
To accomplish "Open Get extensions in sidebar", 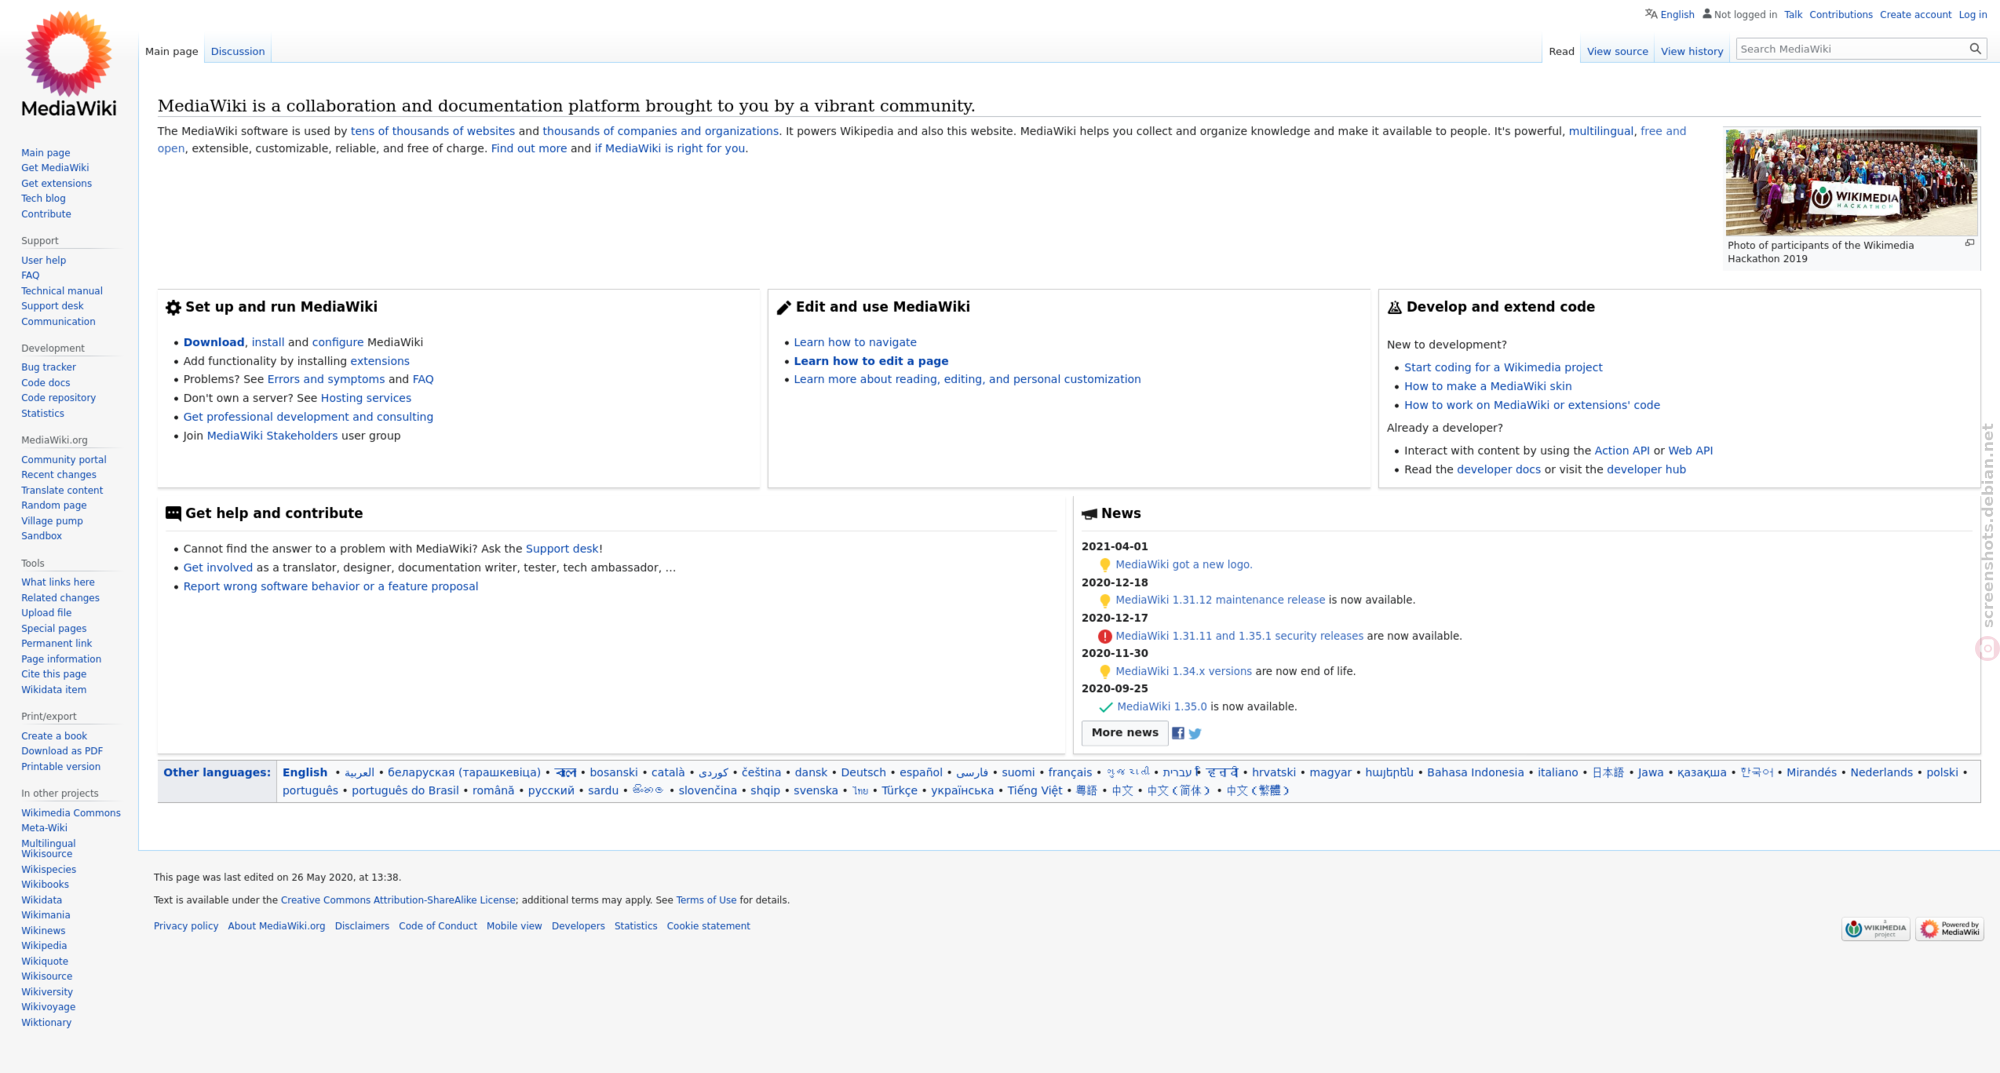I will (x=56, y=183).
